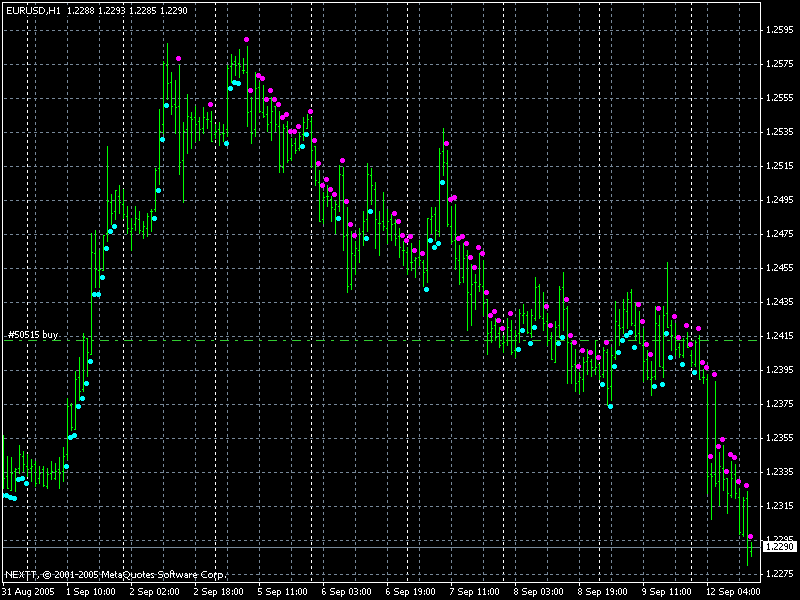Click the highest magenta indicator dot
Image resolution: width=800 pixels, height=600 pixels.
tap(246, 40)
